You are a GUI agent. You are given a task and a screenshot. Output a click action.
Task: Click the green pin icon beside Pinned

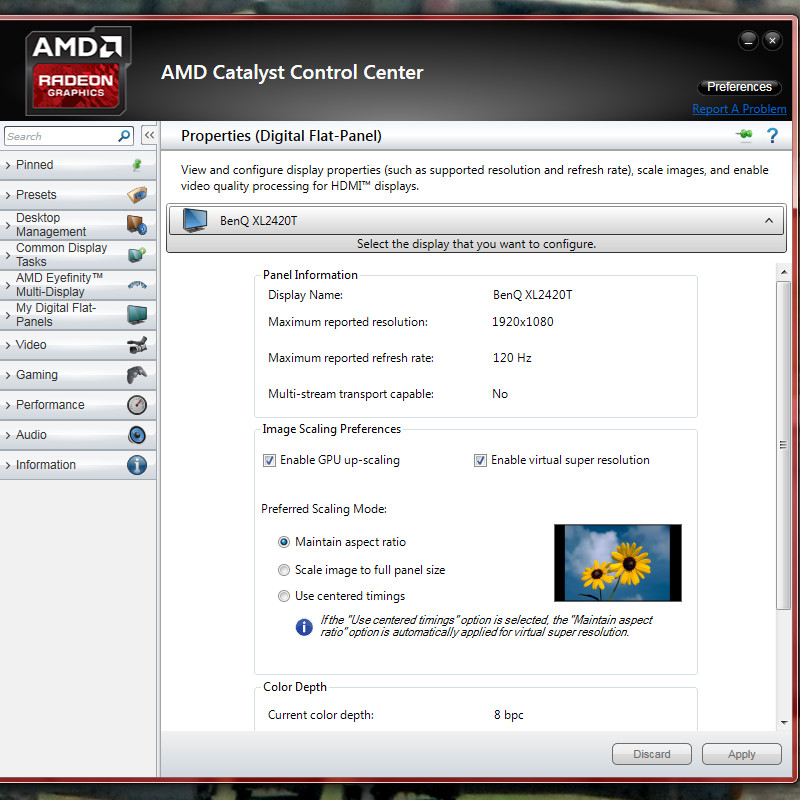point(137,165)
